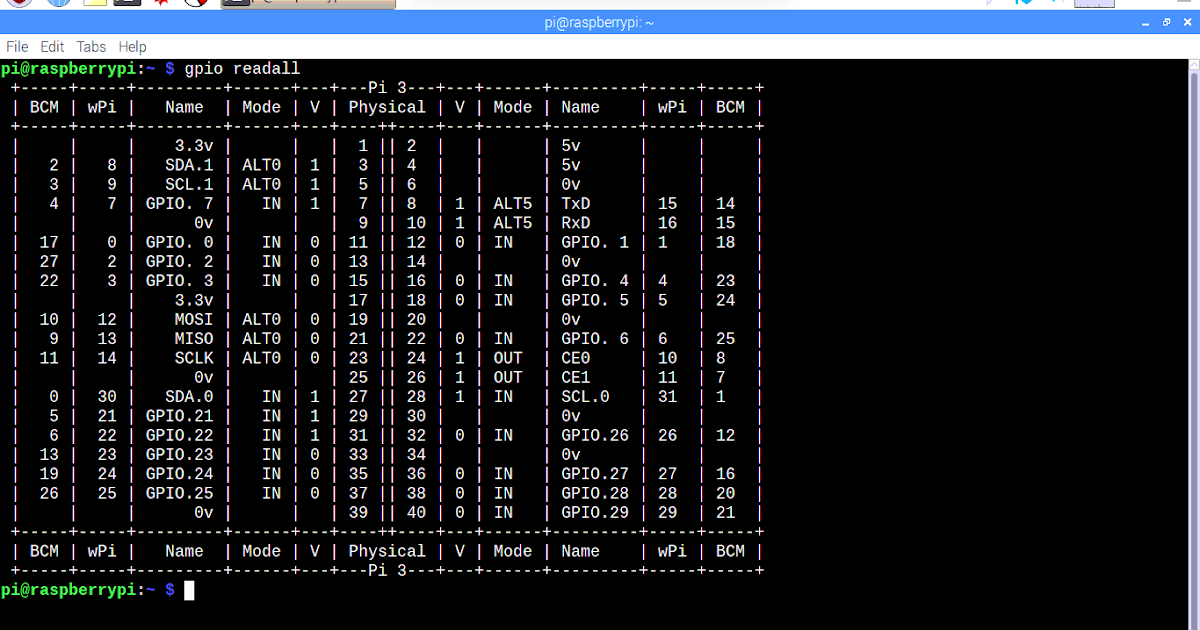Open the File menu in the terminal

(x=16, y=46)
